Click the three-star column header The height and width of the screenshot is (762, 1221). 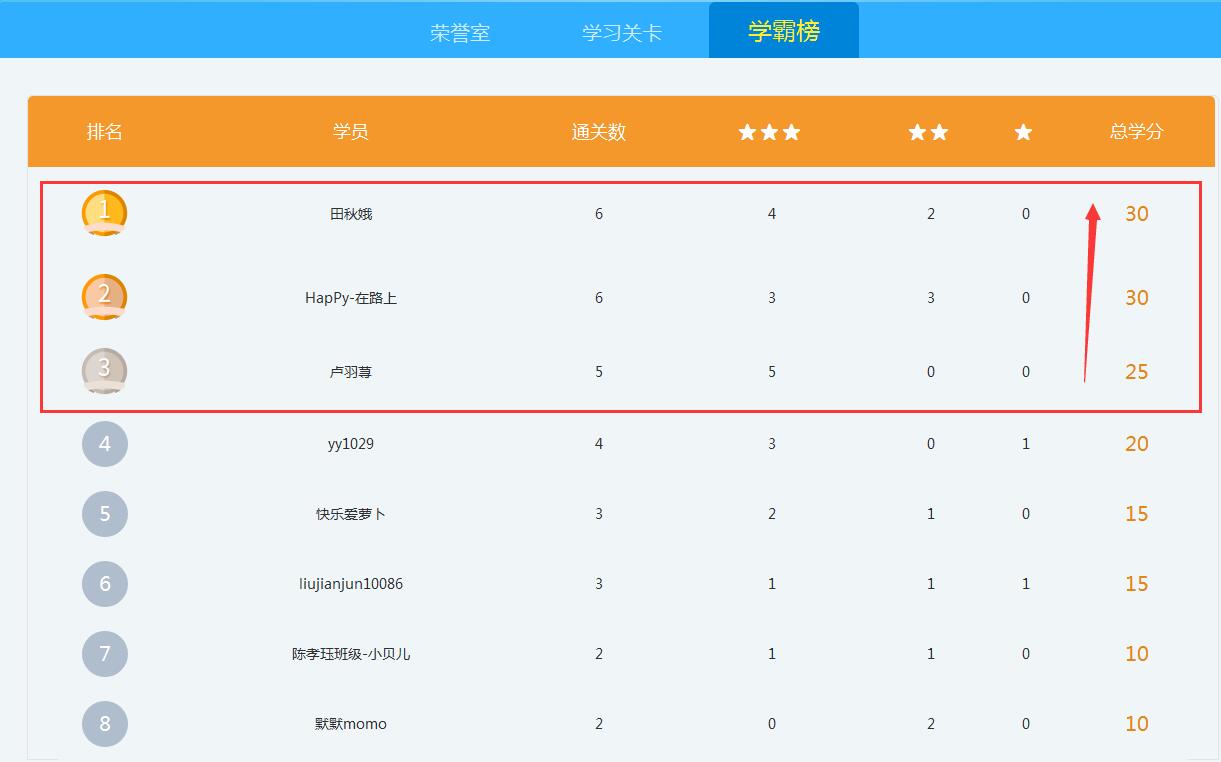(x=769, y=132)
